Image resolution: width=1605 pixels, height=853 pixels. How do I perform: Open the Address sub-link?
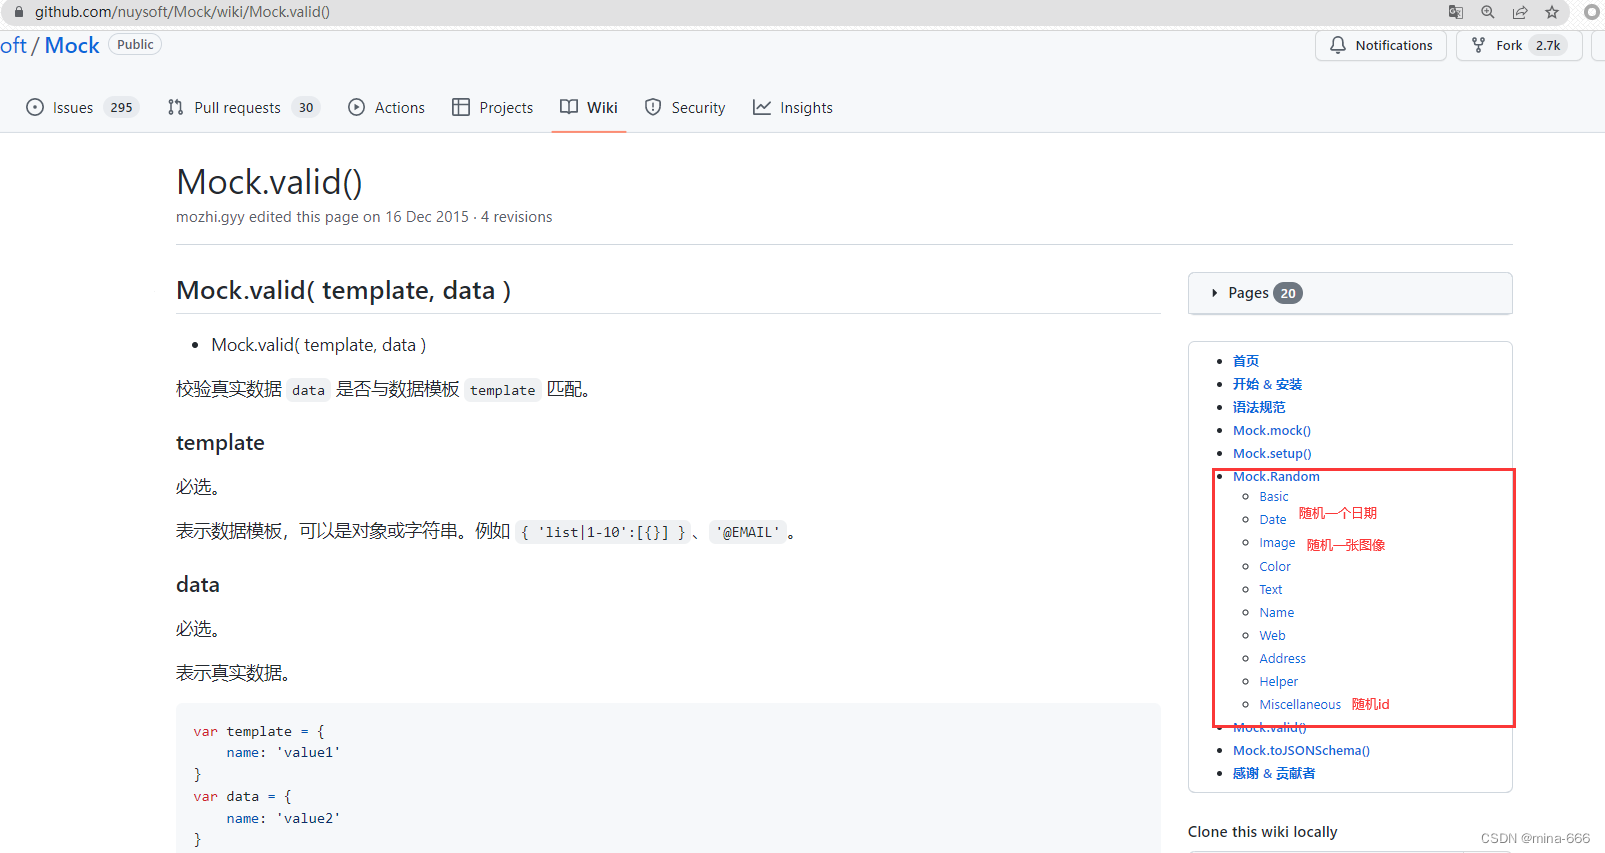(x=1283, y=658)
